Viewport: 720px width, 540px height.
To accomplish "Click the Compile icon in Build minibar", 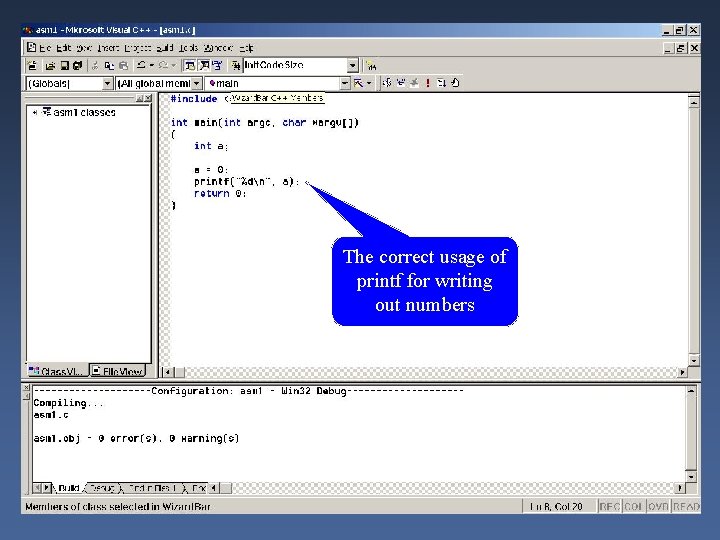I will 387,83.
